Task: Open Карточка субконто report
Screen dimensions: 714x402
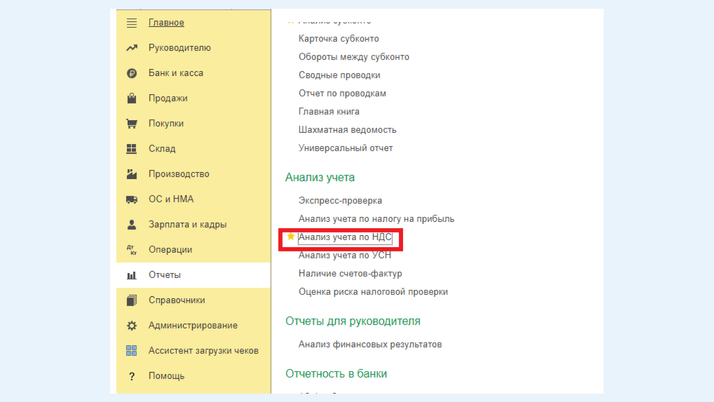Action: tap(339, 39)
